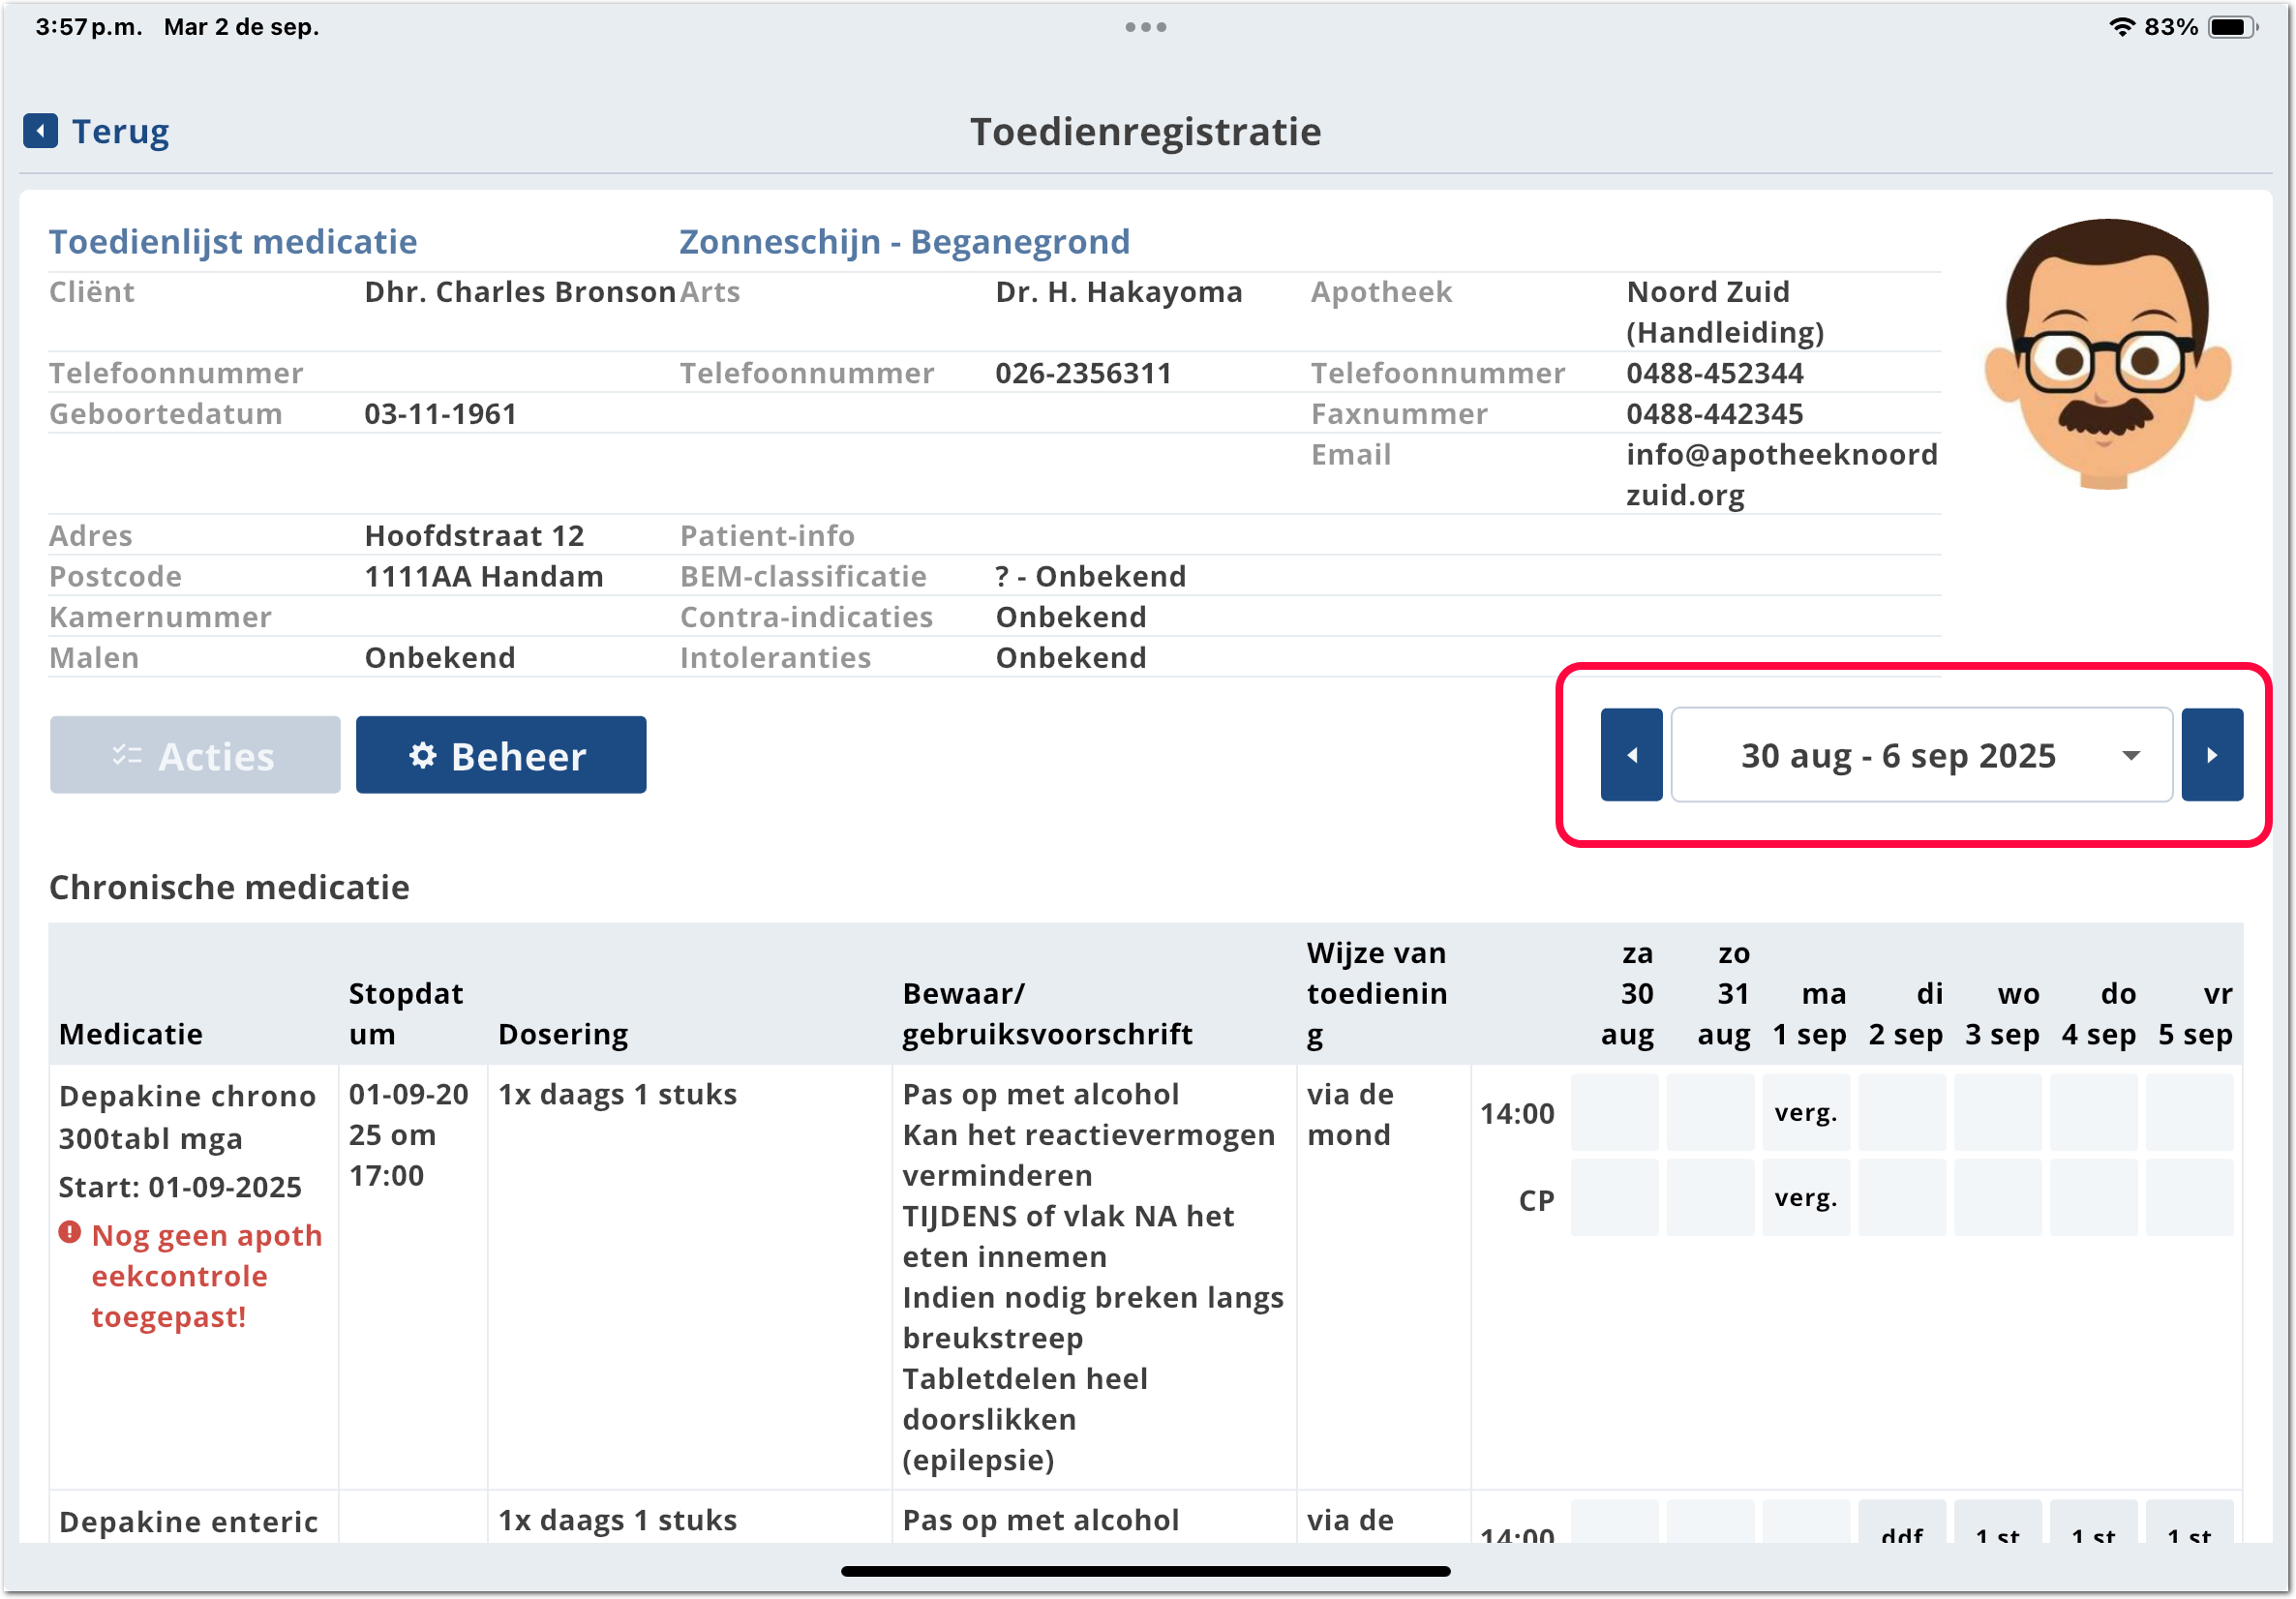Tap the di 2 sep column header

click(1906, 1013)
